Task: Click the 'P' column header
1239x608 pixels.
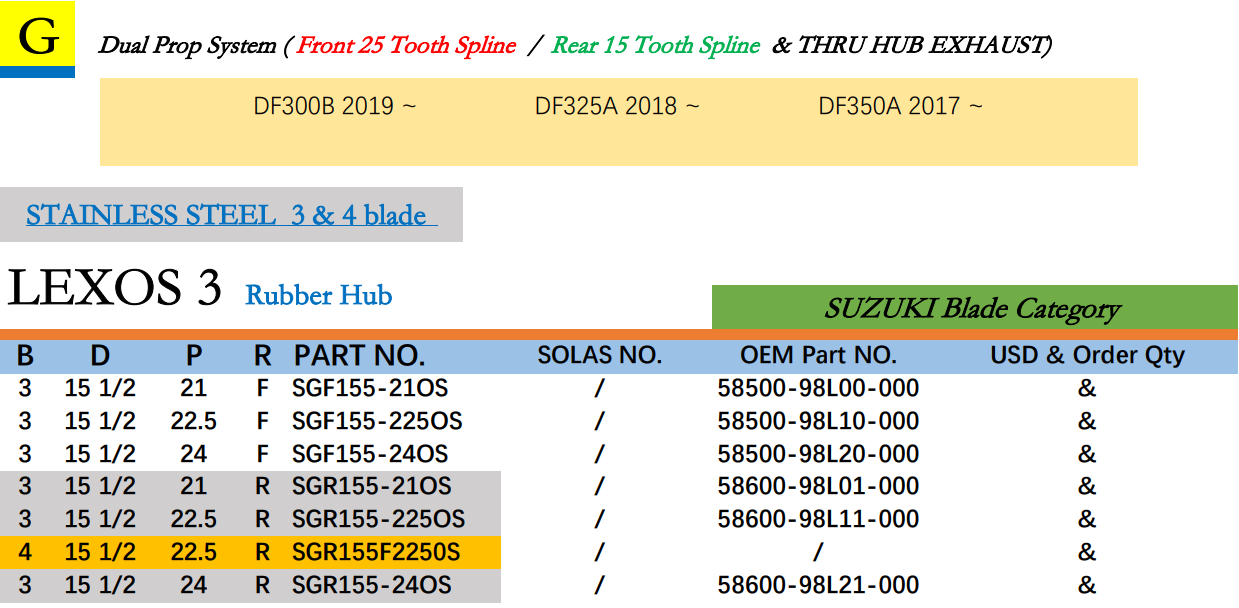Action: coord(194,356)
